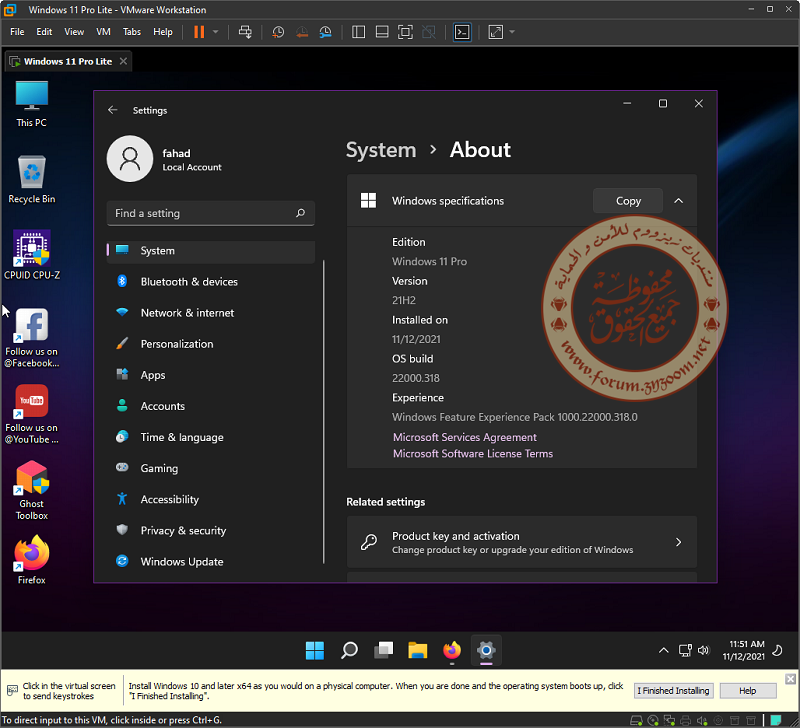800x728 pixels.
Task: Select the Firefox desktop shortcut
Action: tap(32, 560)
